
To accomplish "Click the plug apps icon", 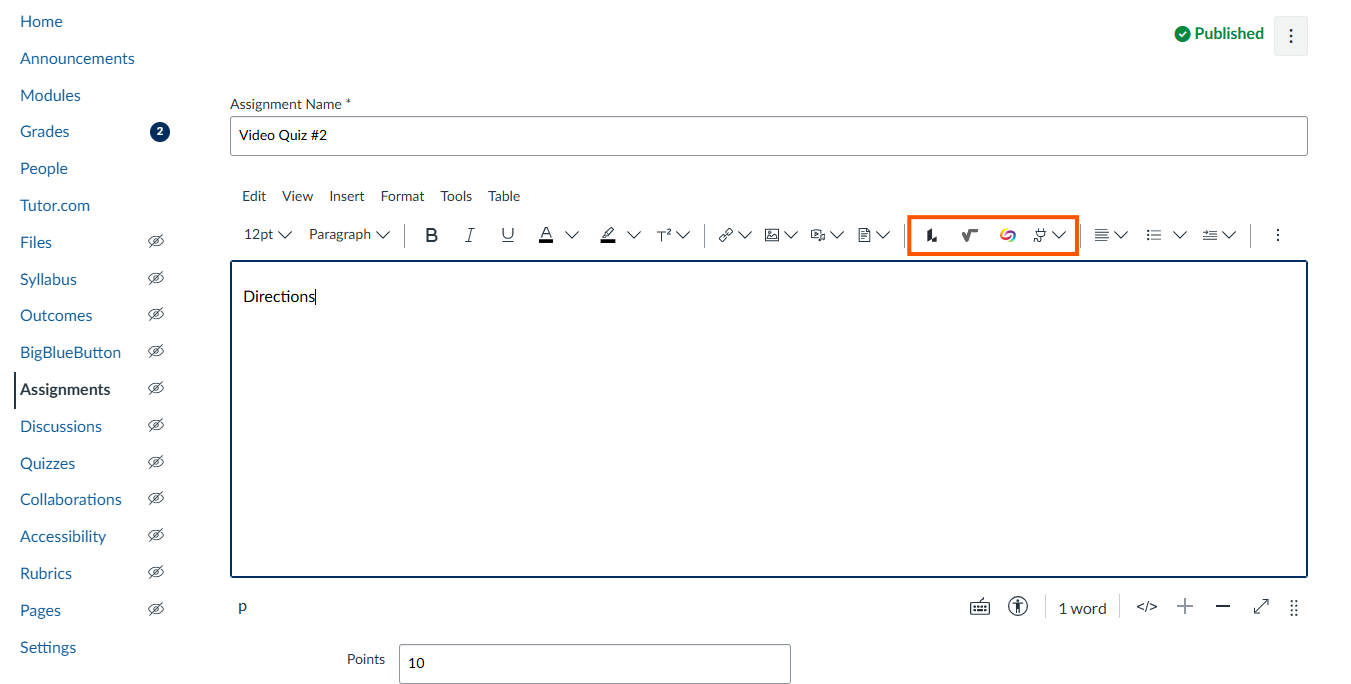I will 1040,235.
